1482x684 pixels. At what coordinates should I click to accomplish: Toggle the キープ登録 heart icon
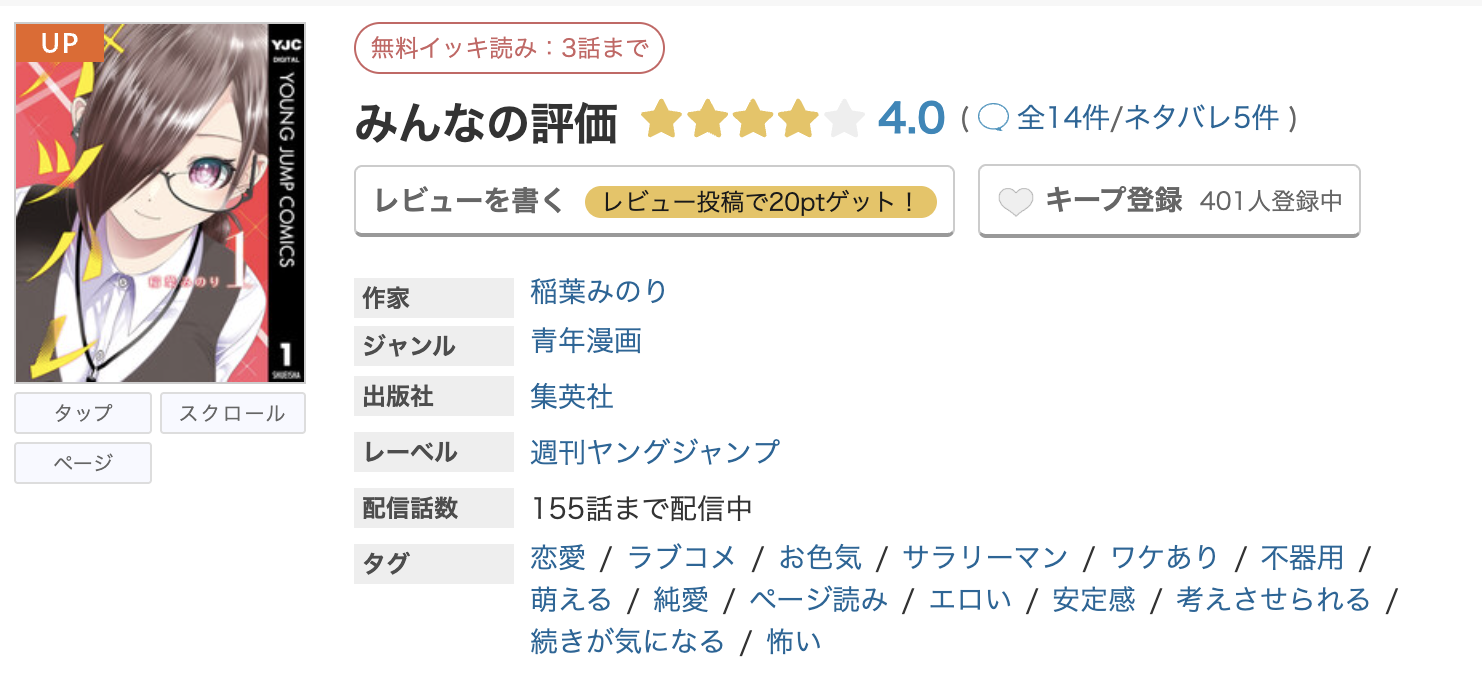1016,200
